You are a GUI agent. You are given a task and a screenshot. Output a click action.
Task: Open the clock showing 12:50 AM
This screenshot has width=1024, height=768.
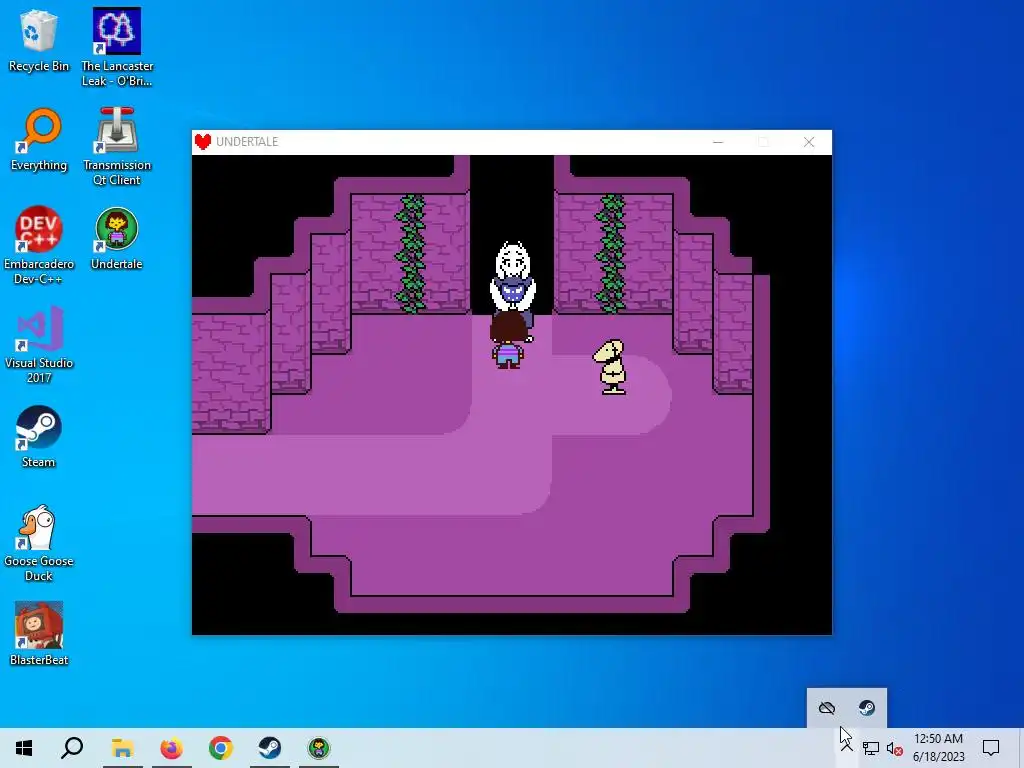coord(938,748)
